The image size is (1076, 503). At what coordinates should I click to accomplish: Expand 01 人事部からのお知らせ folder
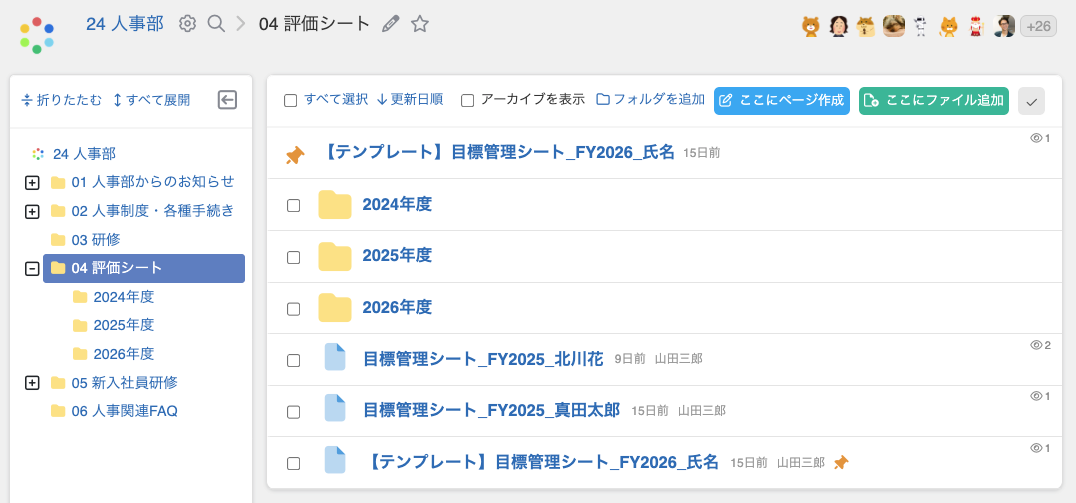point(32,183)
